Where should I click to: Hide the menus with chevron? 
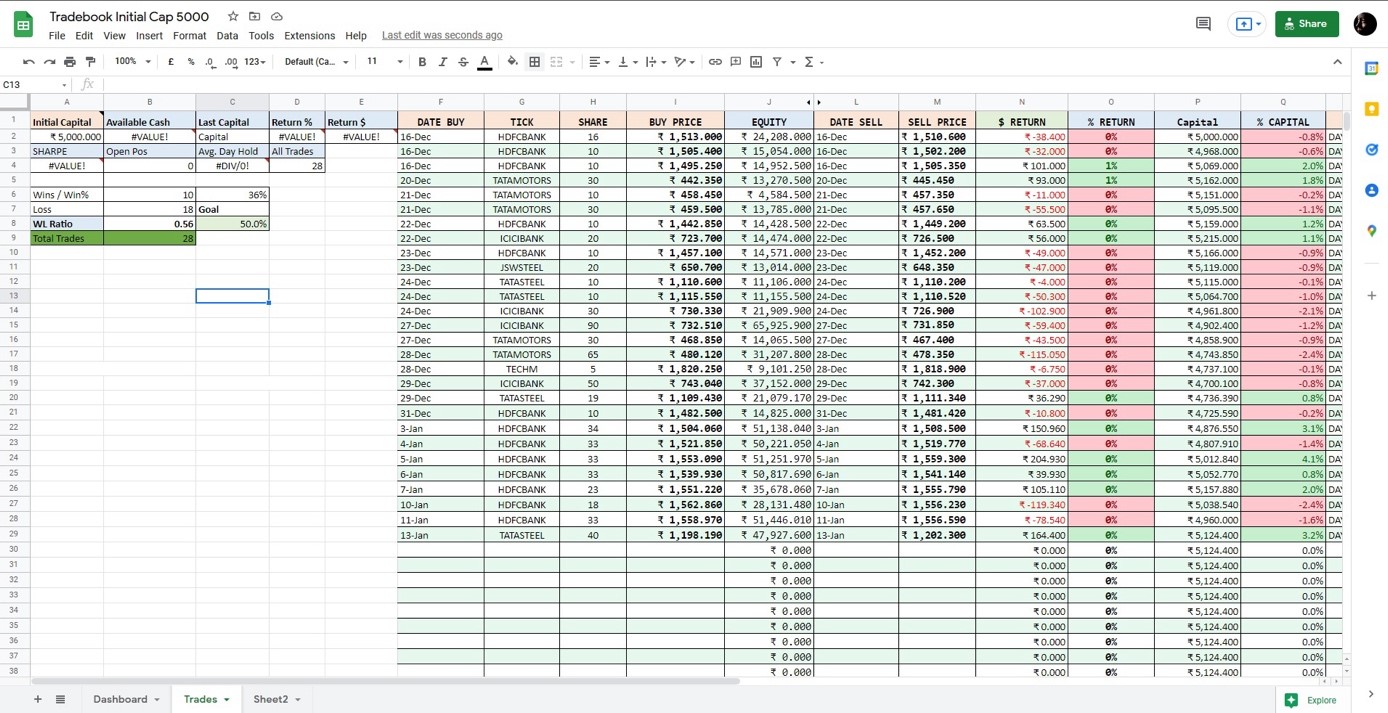[x=1338, y=62]
